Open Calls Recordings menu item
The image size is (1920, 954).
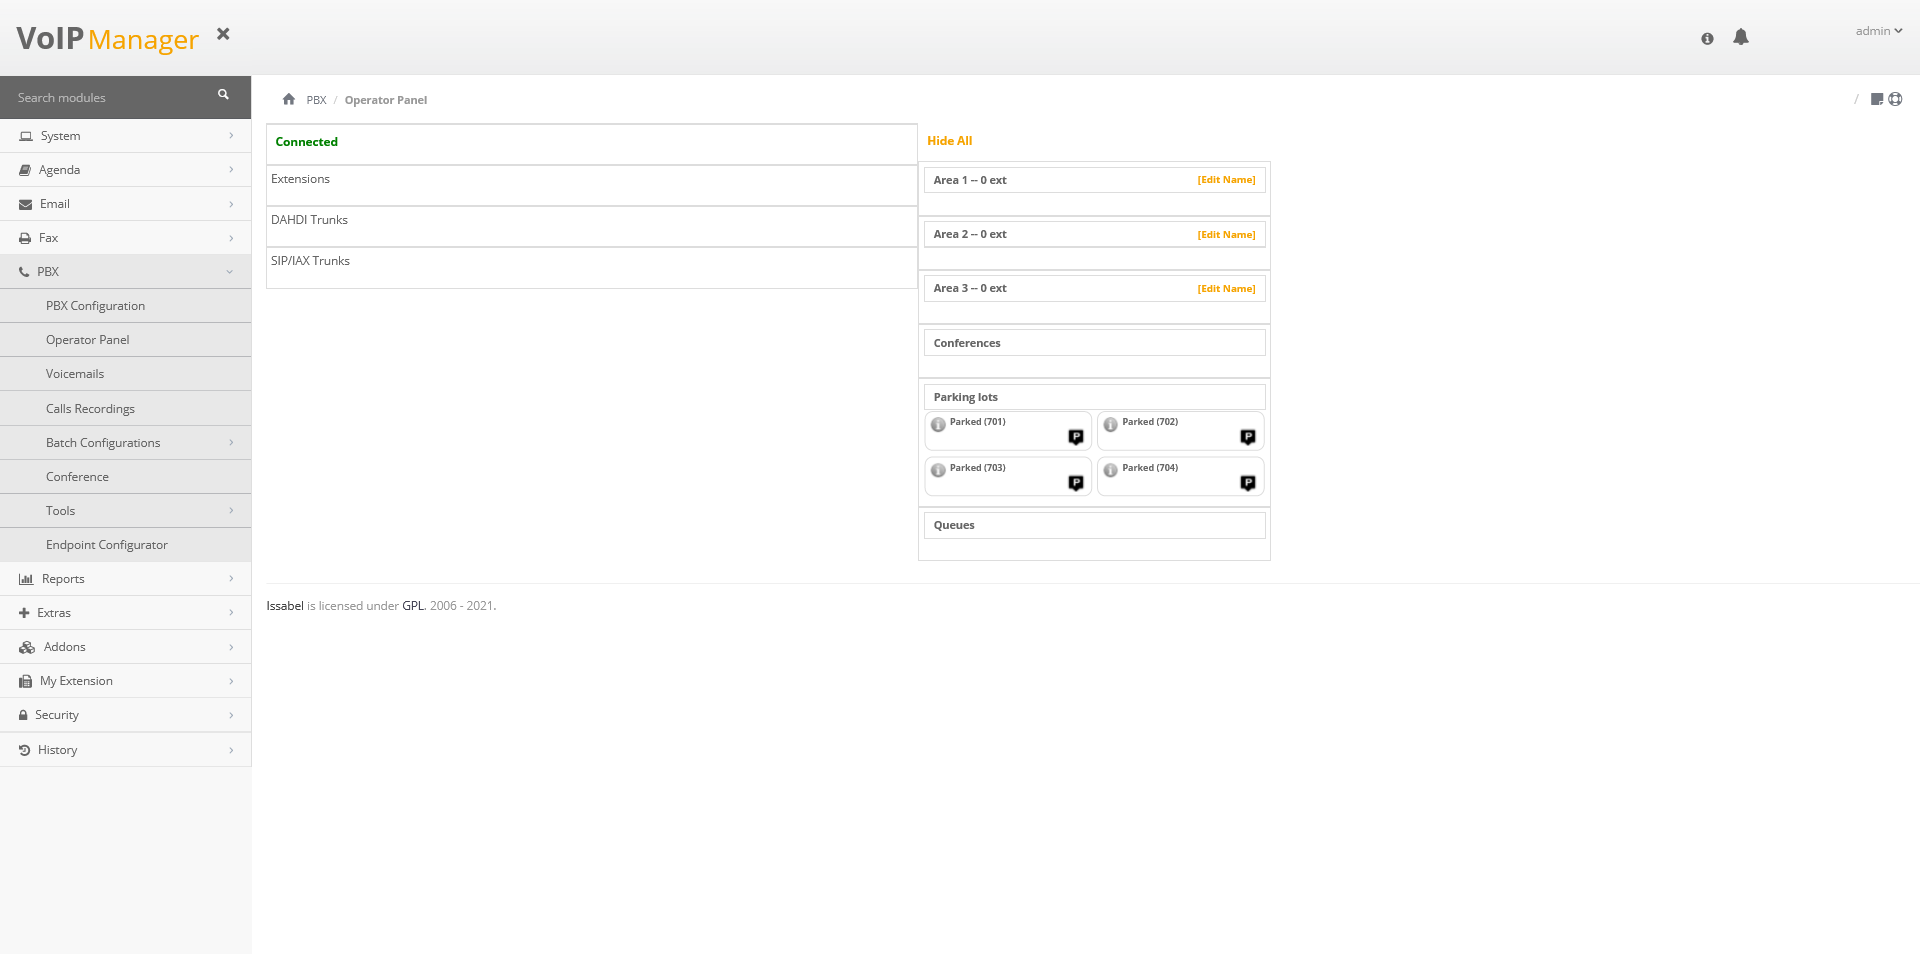point(90,409)
